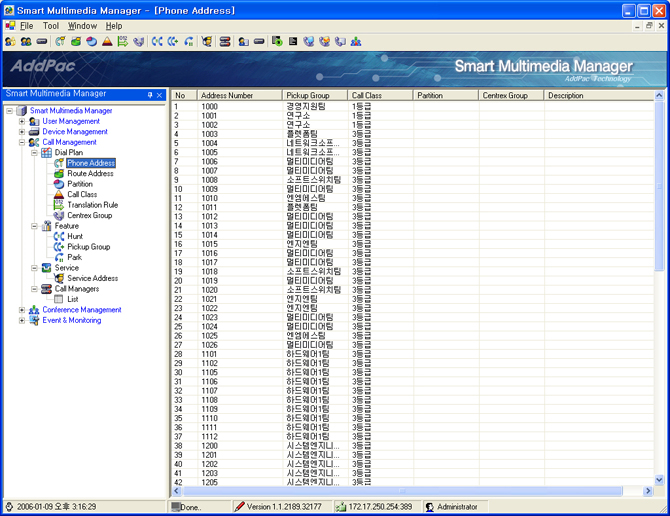This screenshot has width=670, height=516.
Task: Click the first toolbar icon for User Management
Action: pyautogui.click(x=10, y=42)
